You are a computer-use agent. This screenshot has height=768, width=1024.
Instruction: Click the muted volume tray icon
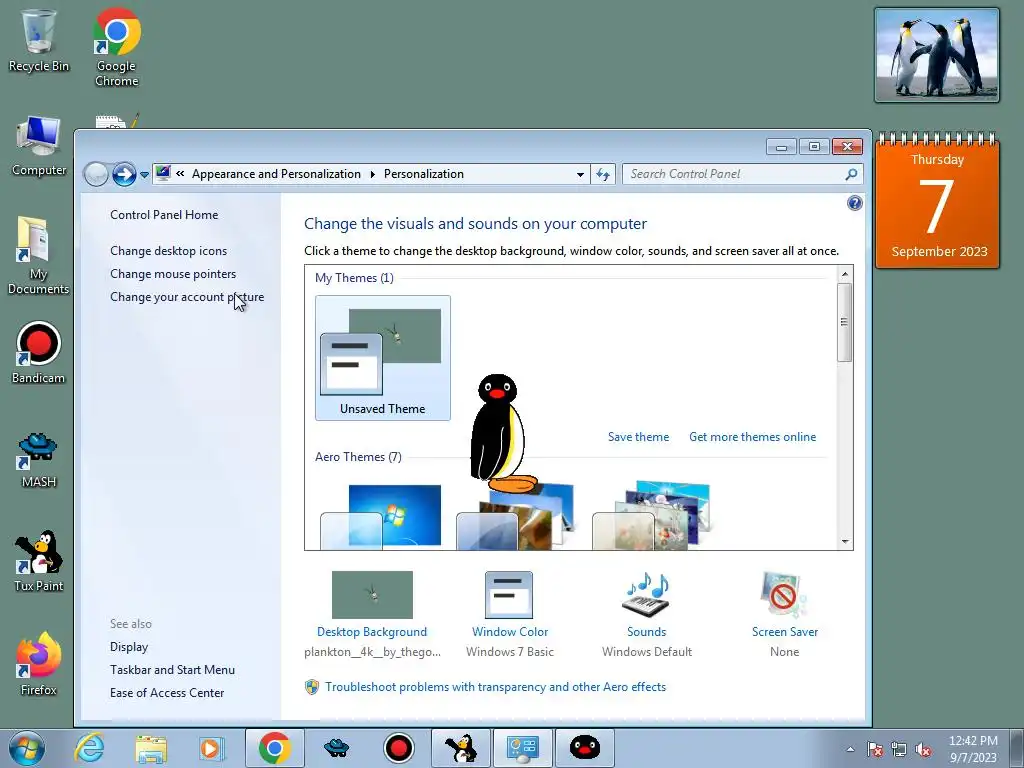pyautogui.click(x=923, y=749)
